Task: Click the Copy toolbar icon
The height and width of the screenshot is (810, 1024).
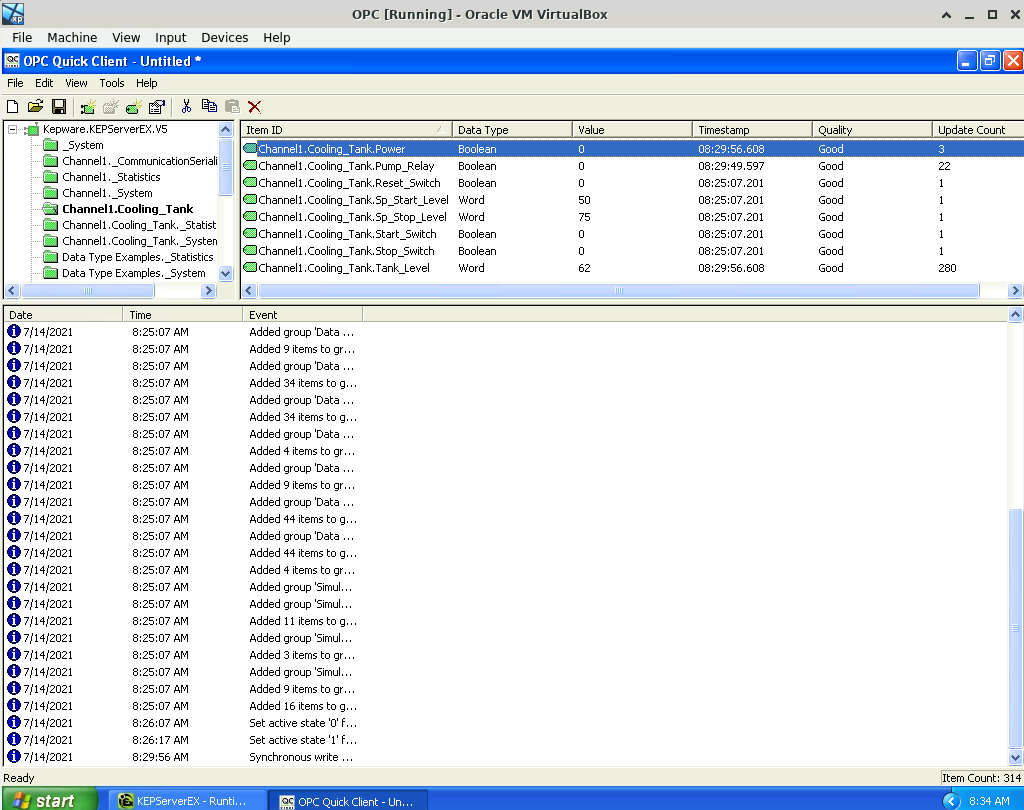Action: pyautogui.click(x=209, y=106)
